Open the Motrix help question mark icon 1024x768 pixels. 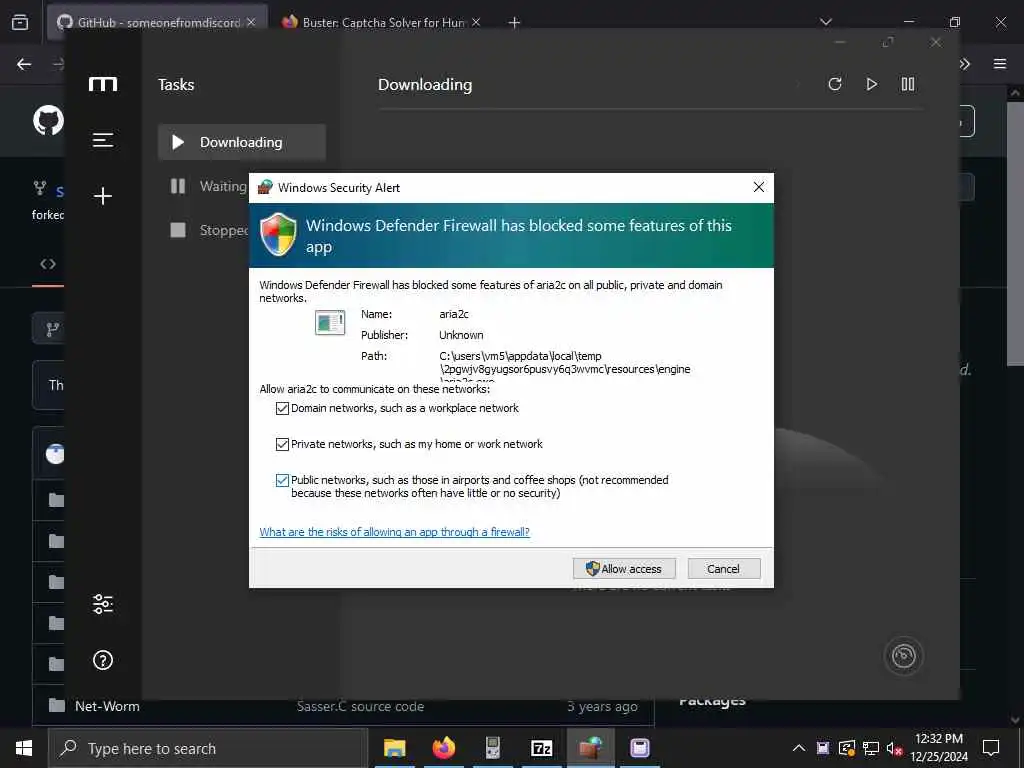[x=103, y=660]
